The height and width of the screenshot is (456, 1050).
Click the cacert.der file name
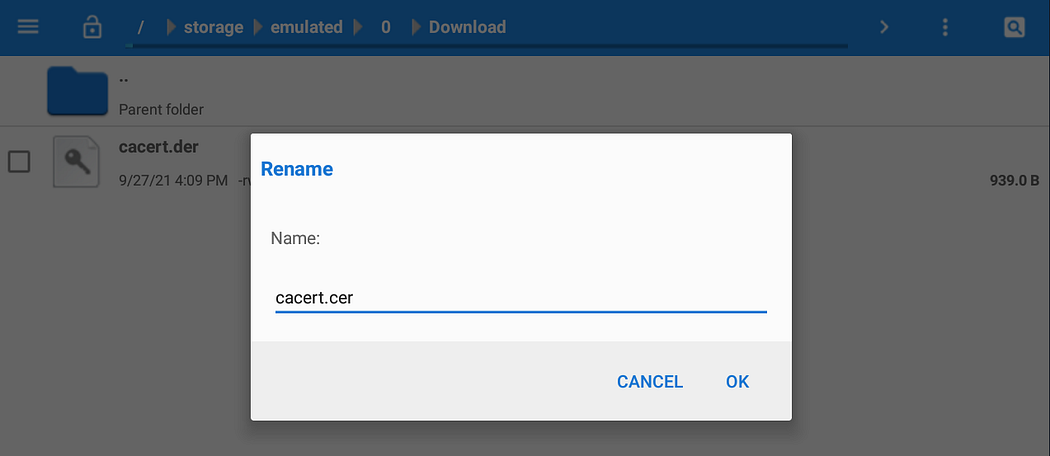[158, 147]
